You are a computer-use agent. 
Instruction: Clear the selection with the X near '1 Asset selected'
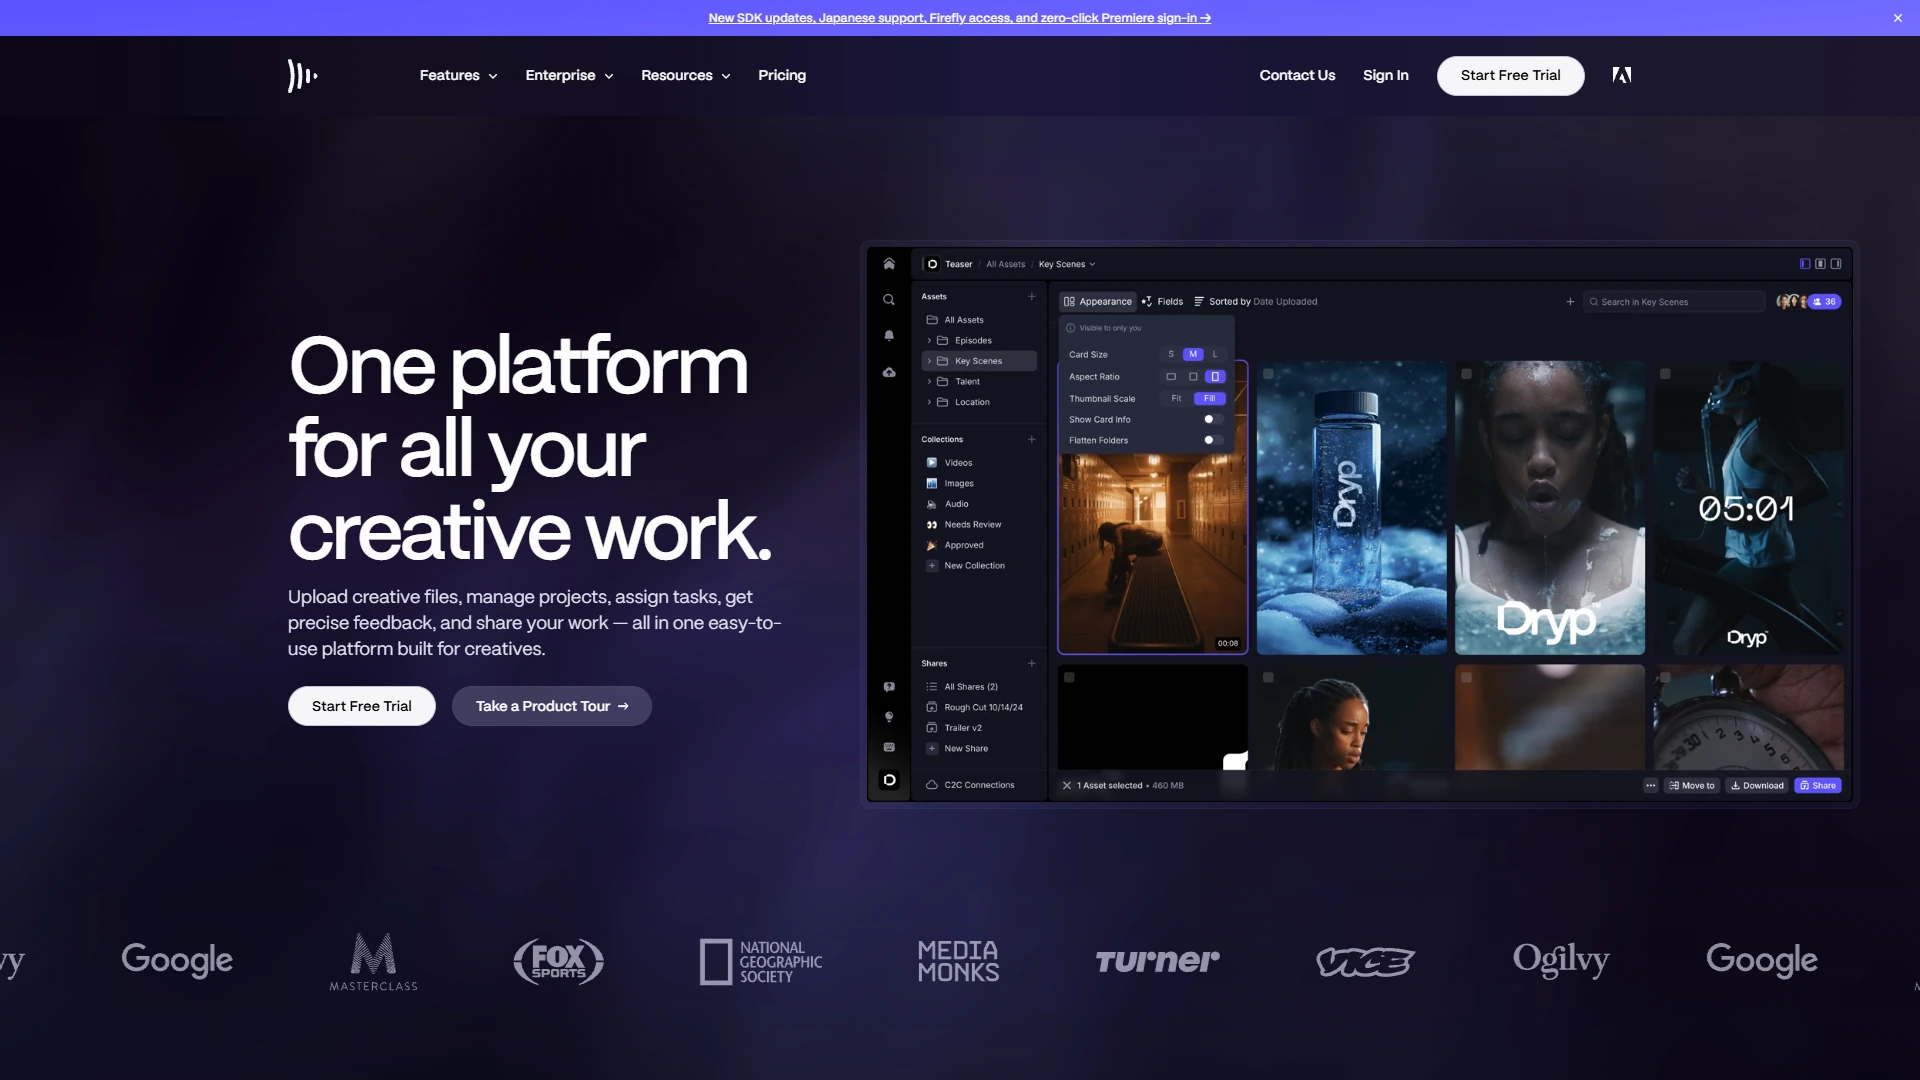click(x=1067, y=785)
